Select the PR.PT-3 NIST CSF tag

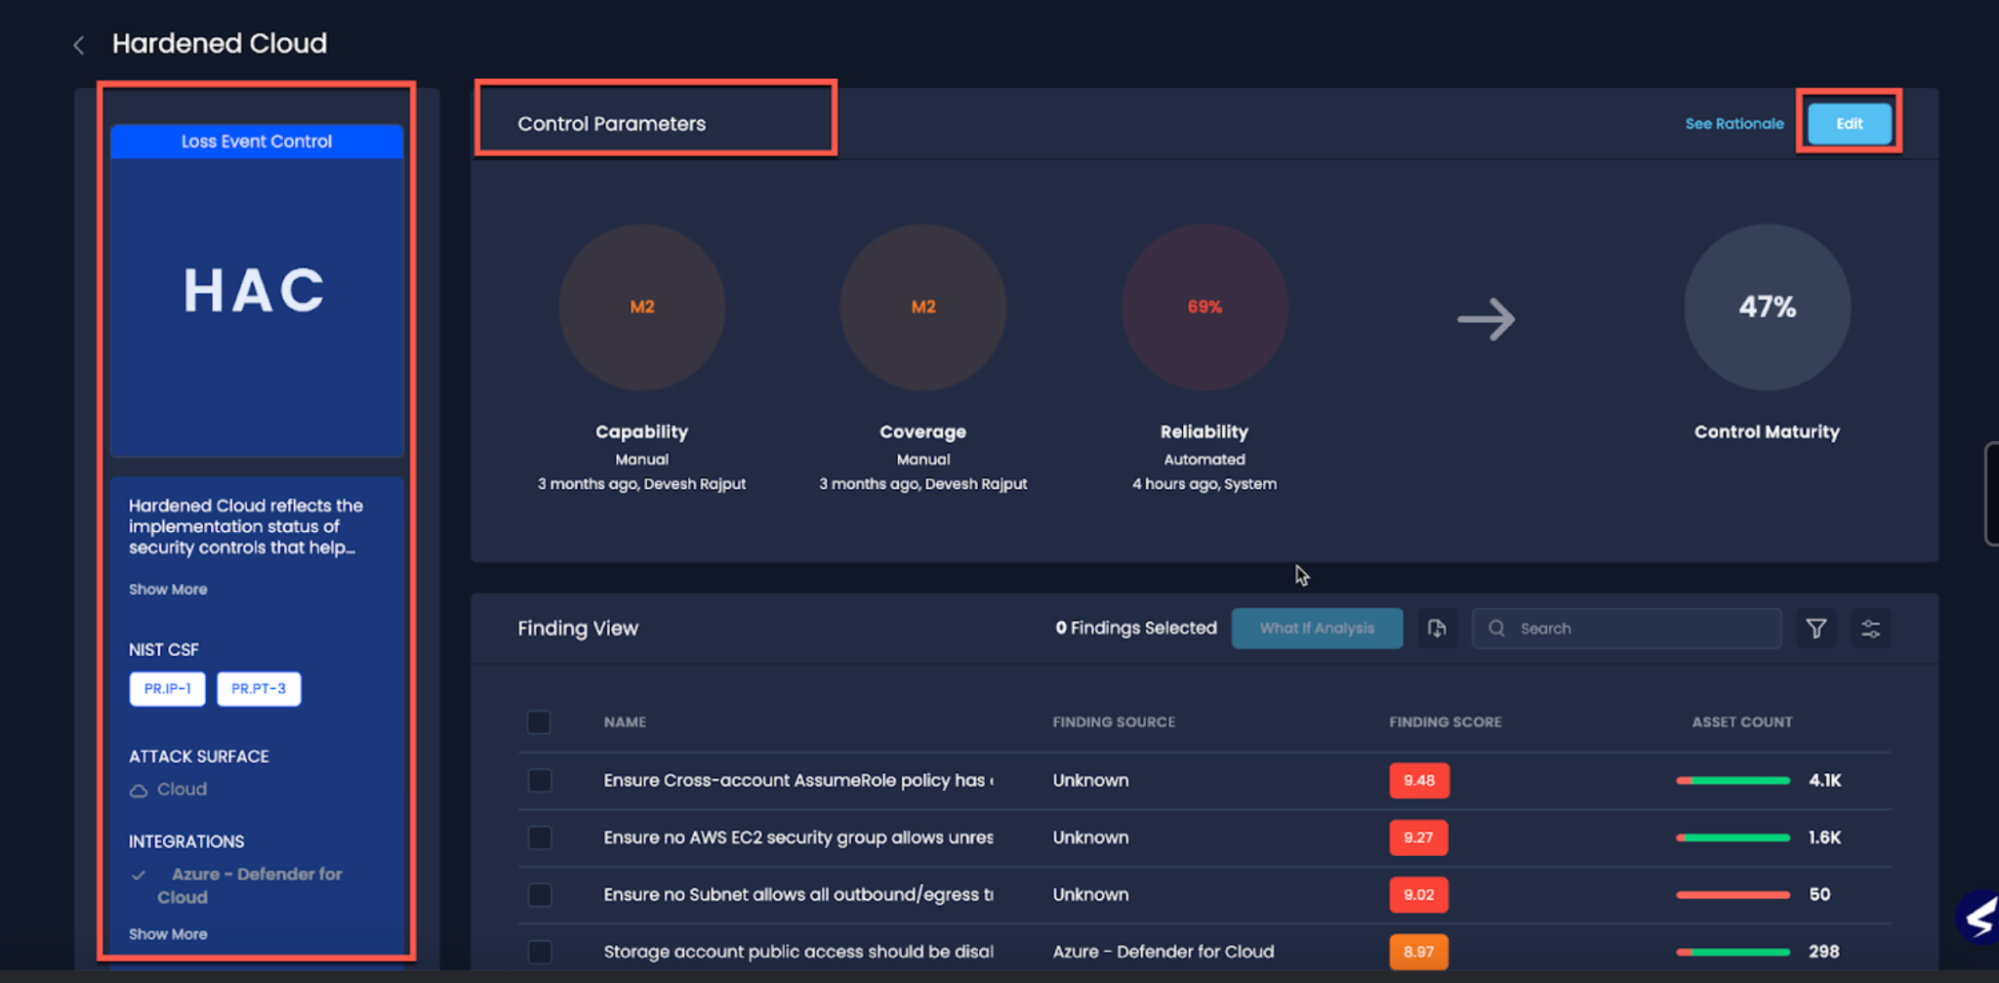coord(259,689)
